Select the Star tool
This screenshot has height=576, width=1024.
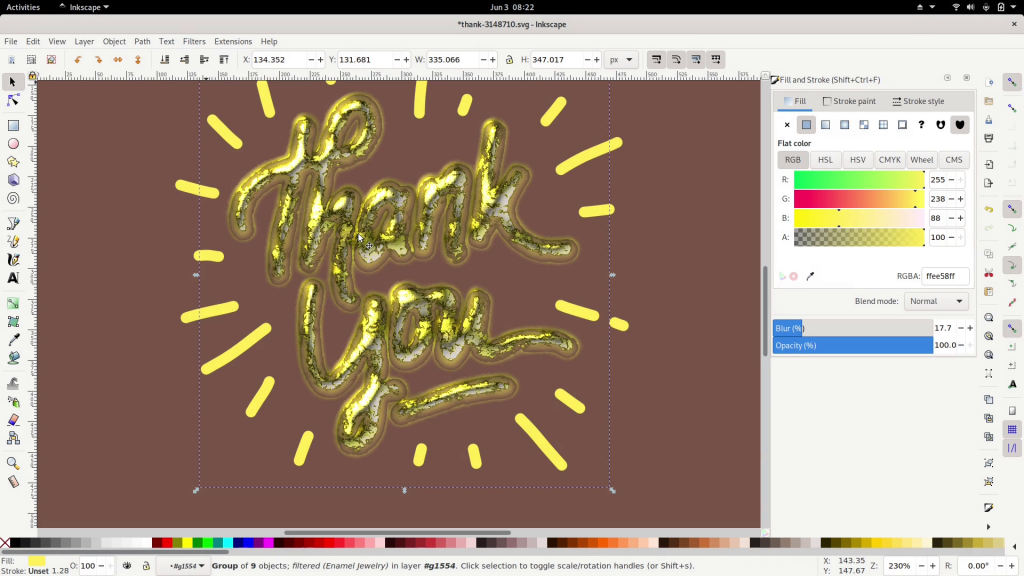coord(13,161)
